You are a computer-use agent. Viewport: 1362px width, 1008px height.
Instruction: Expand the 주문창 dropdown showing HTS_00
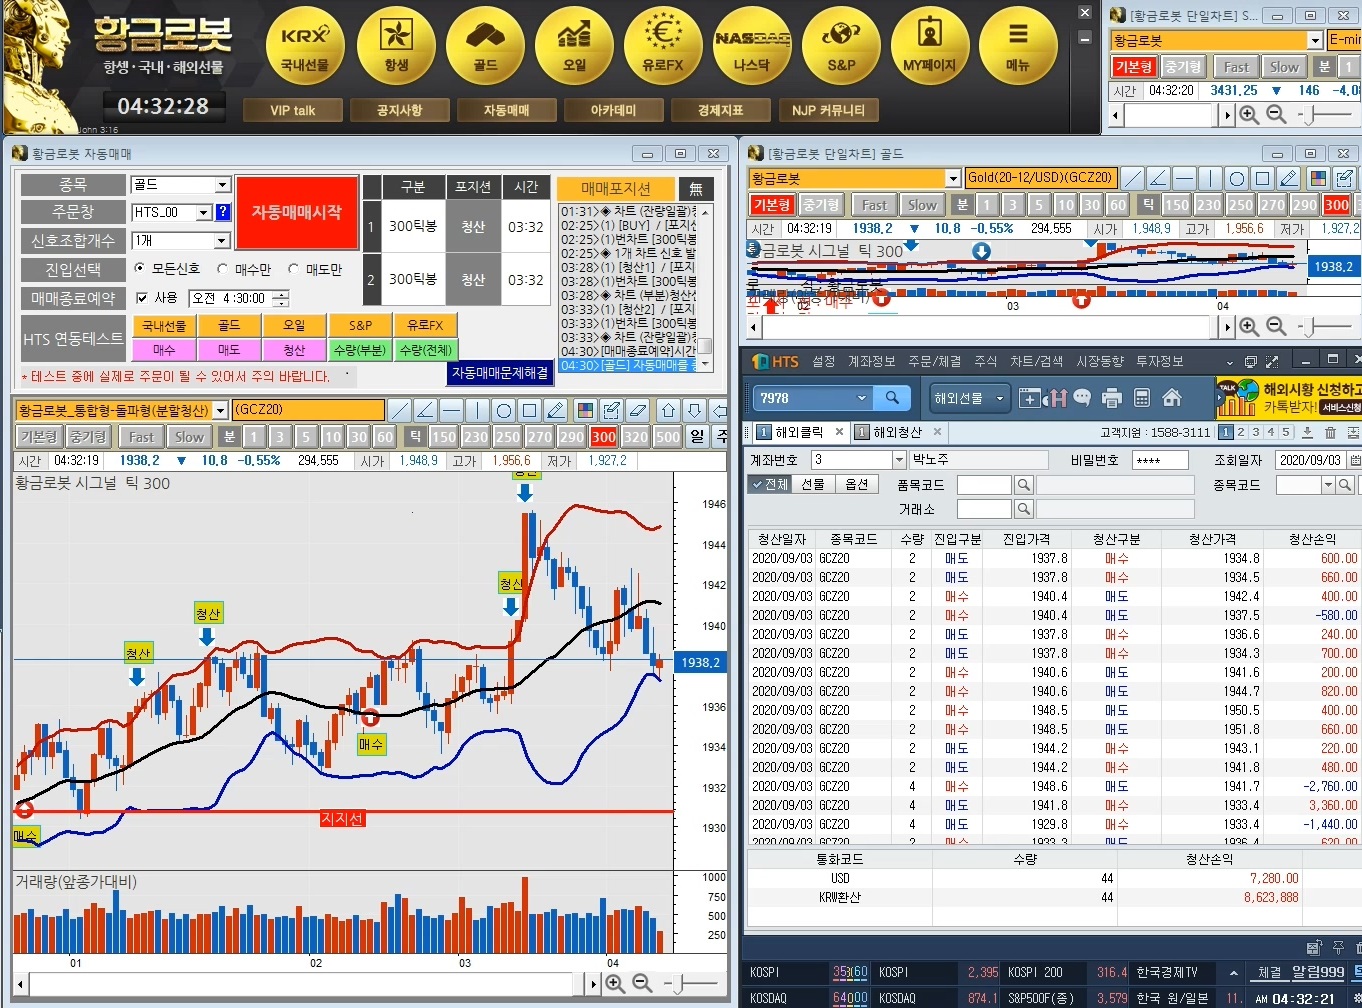click(x=204, y=212)
